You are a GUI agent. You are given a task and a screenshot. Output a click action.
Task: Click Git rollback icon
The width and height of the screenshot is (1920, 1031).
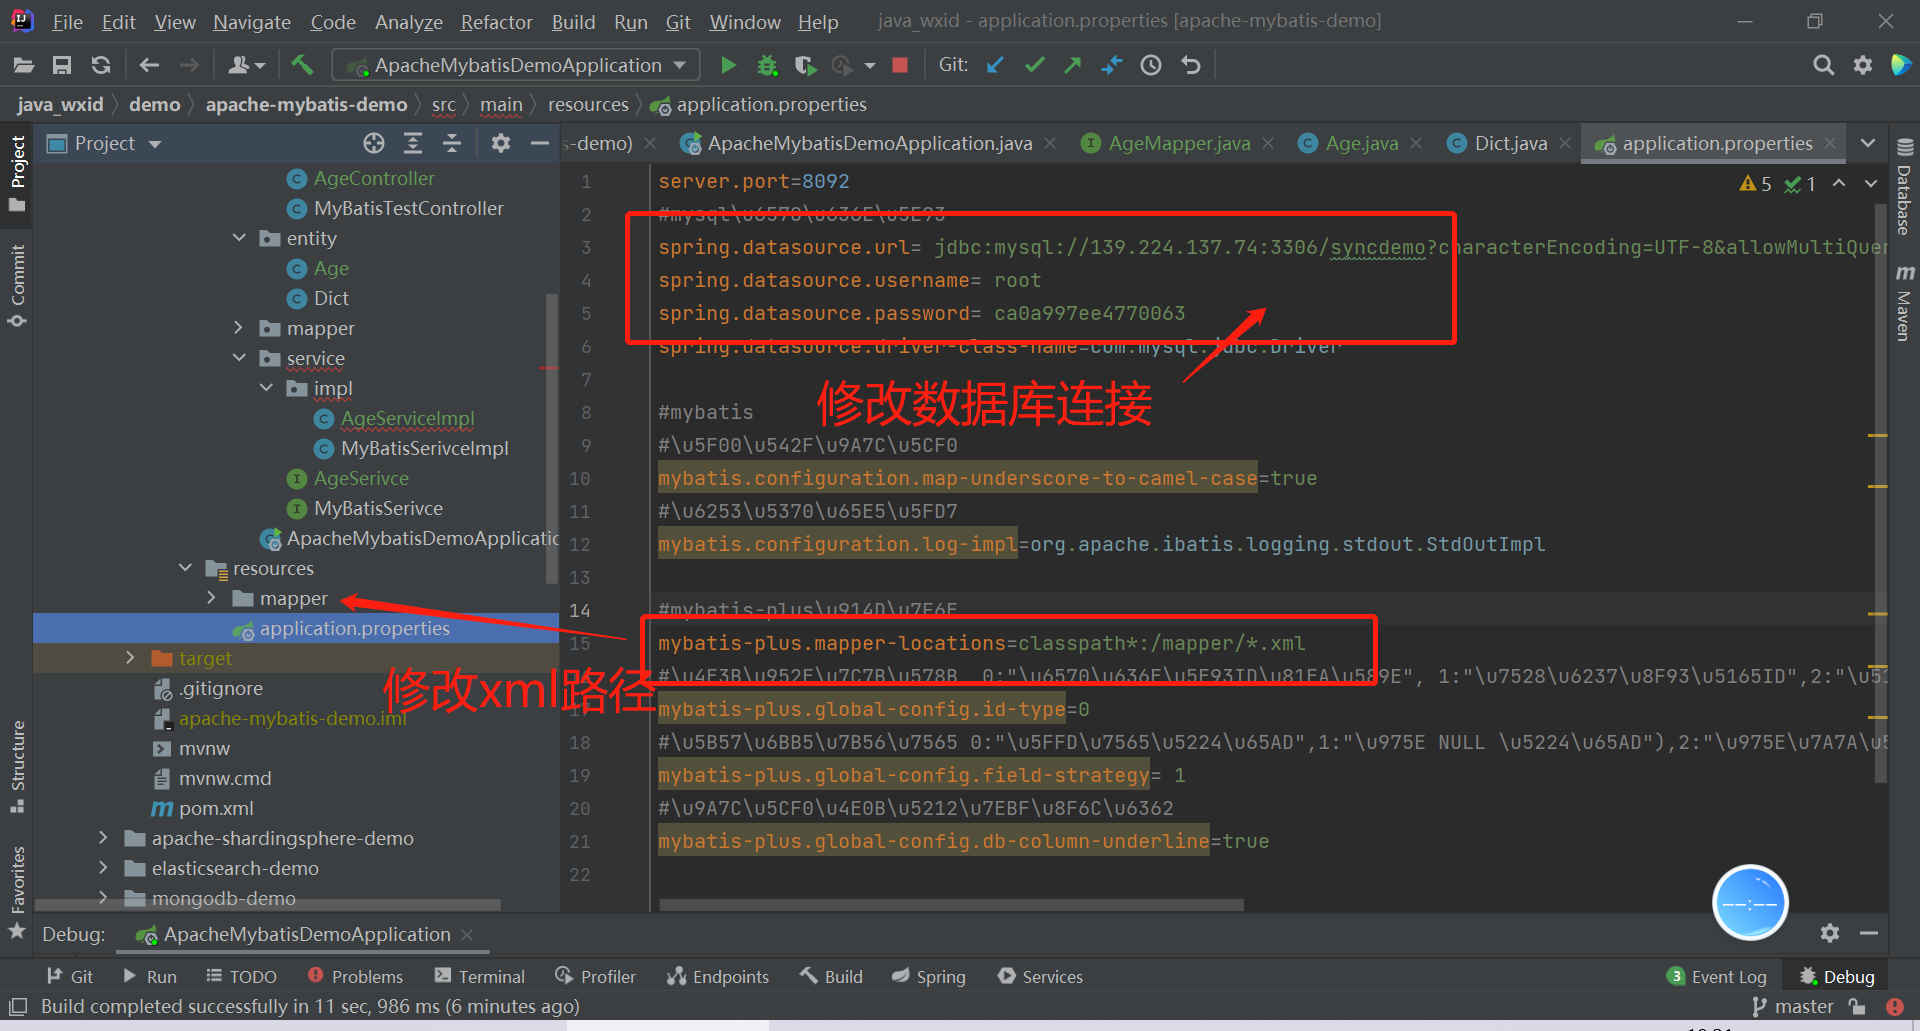tap(1190, 65)
